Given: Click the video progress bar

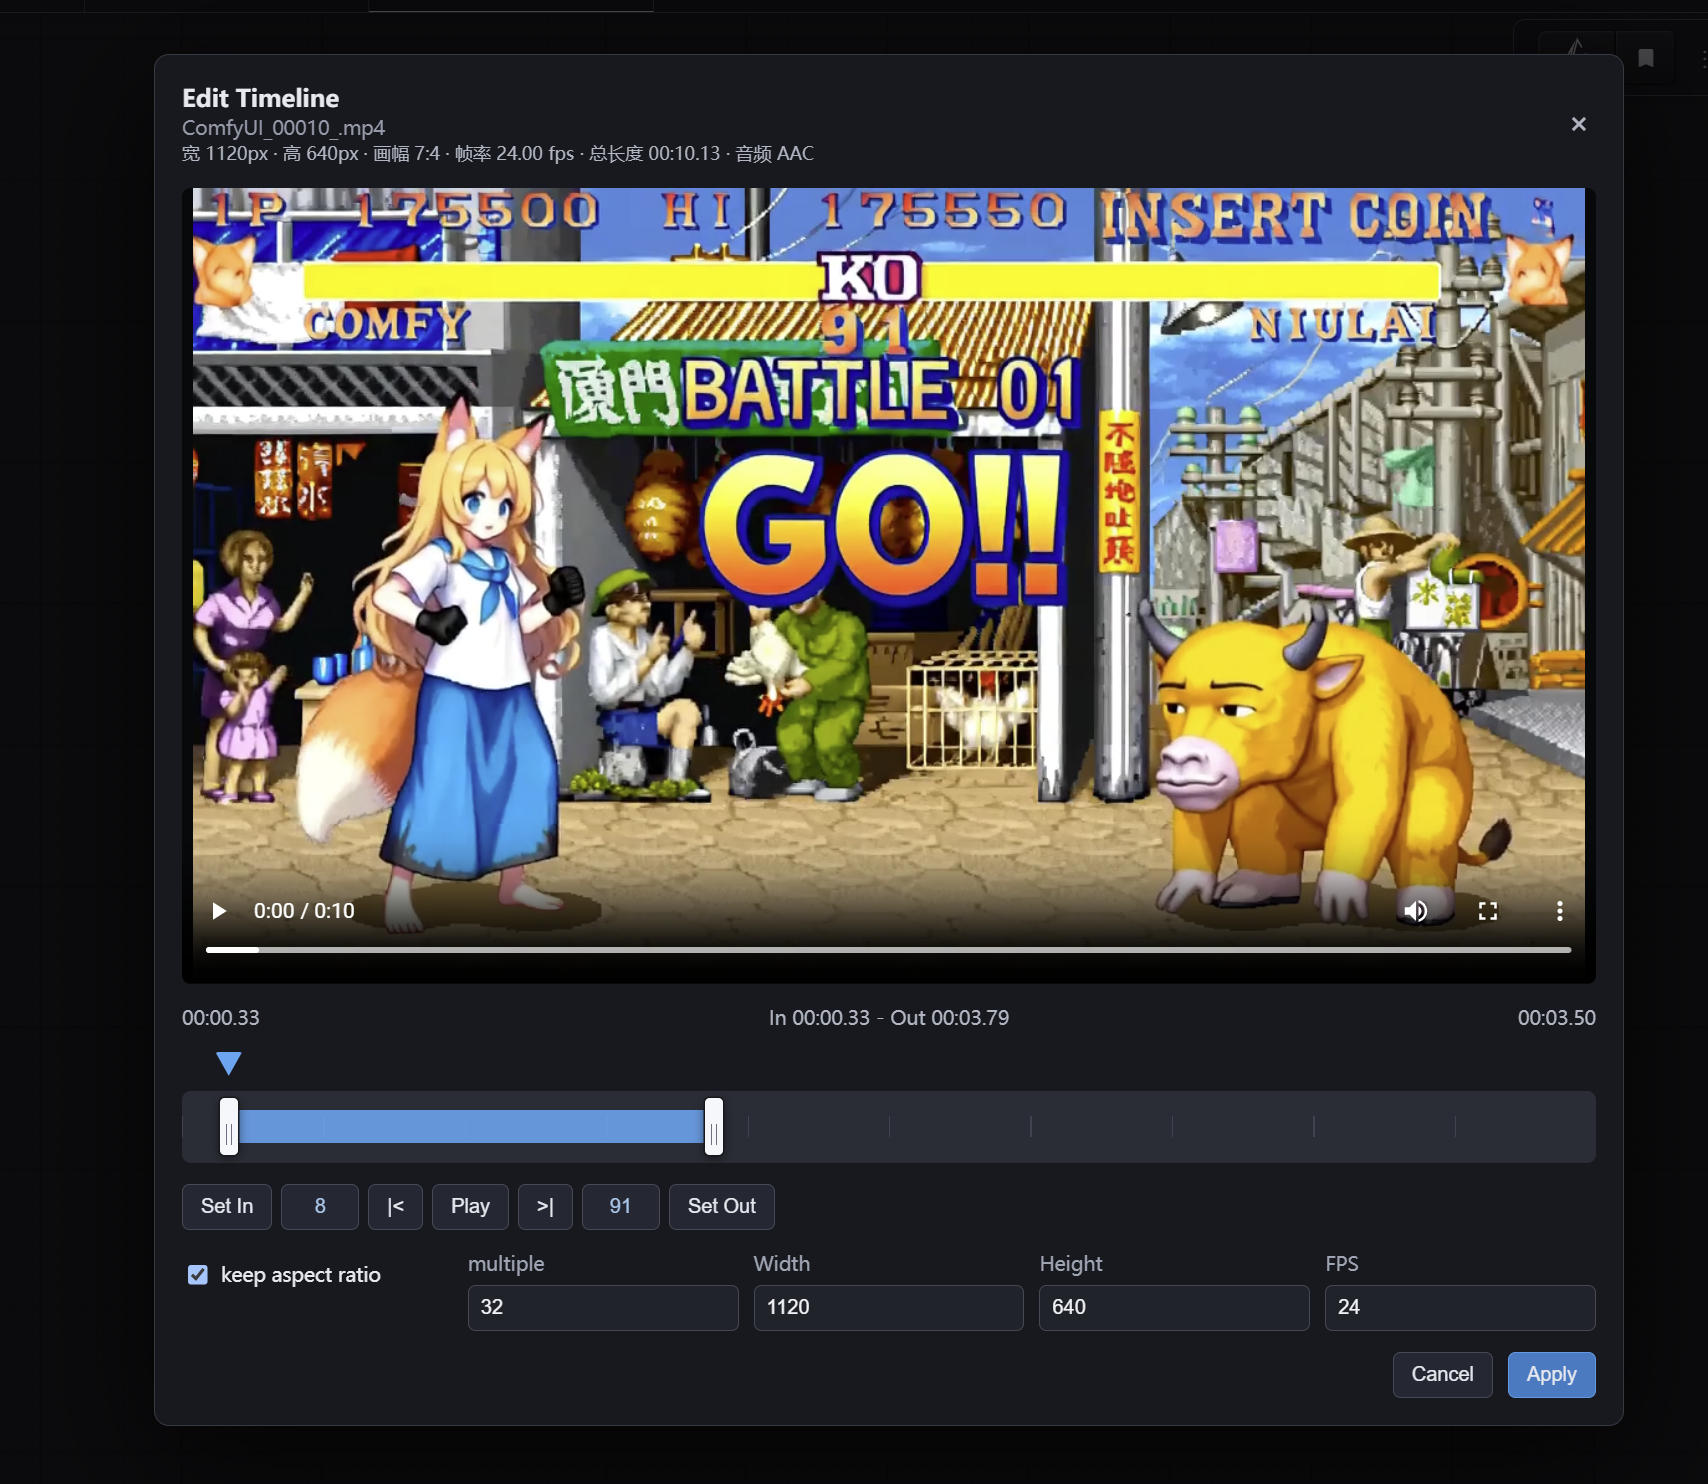Looking at the screenshot, I should [888, 950].
